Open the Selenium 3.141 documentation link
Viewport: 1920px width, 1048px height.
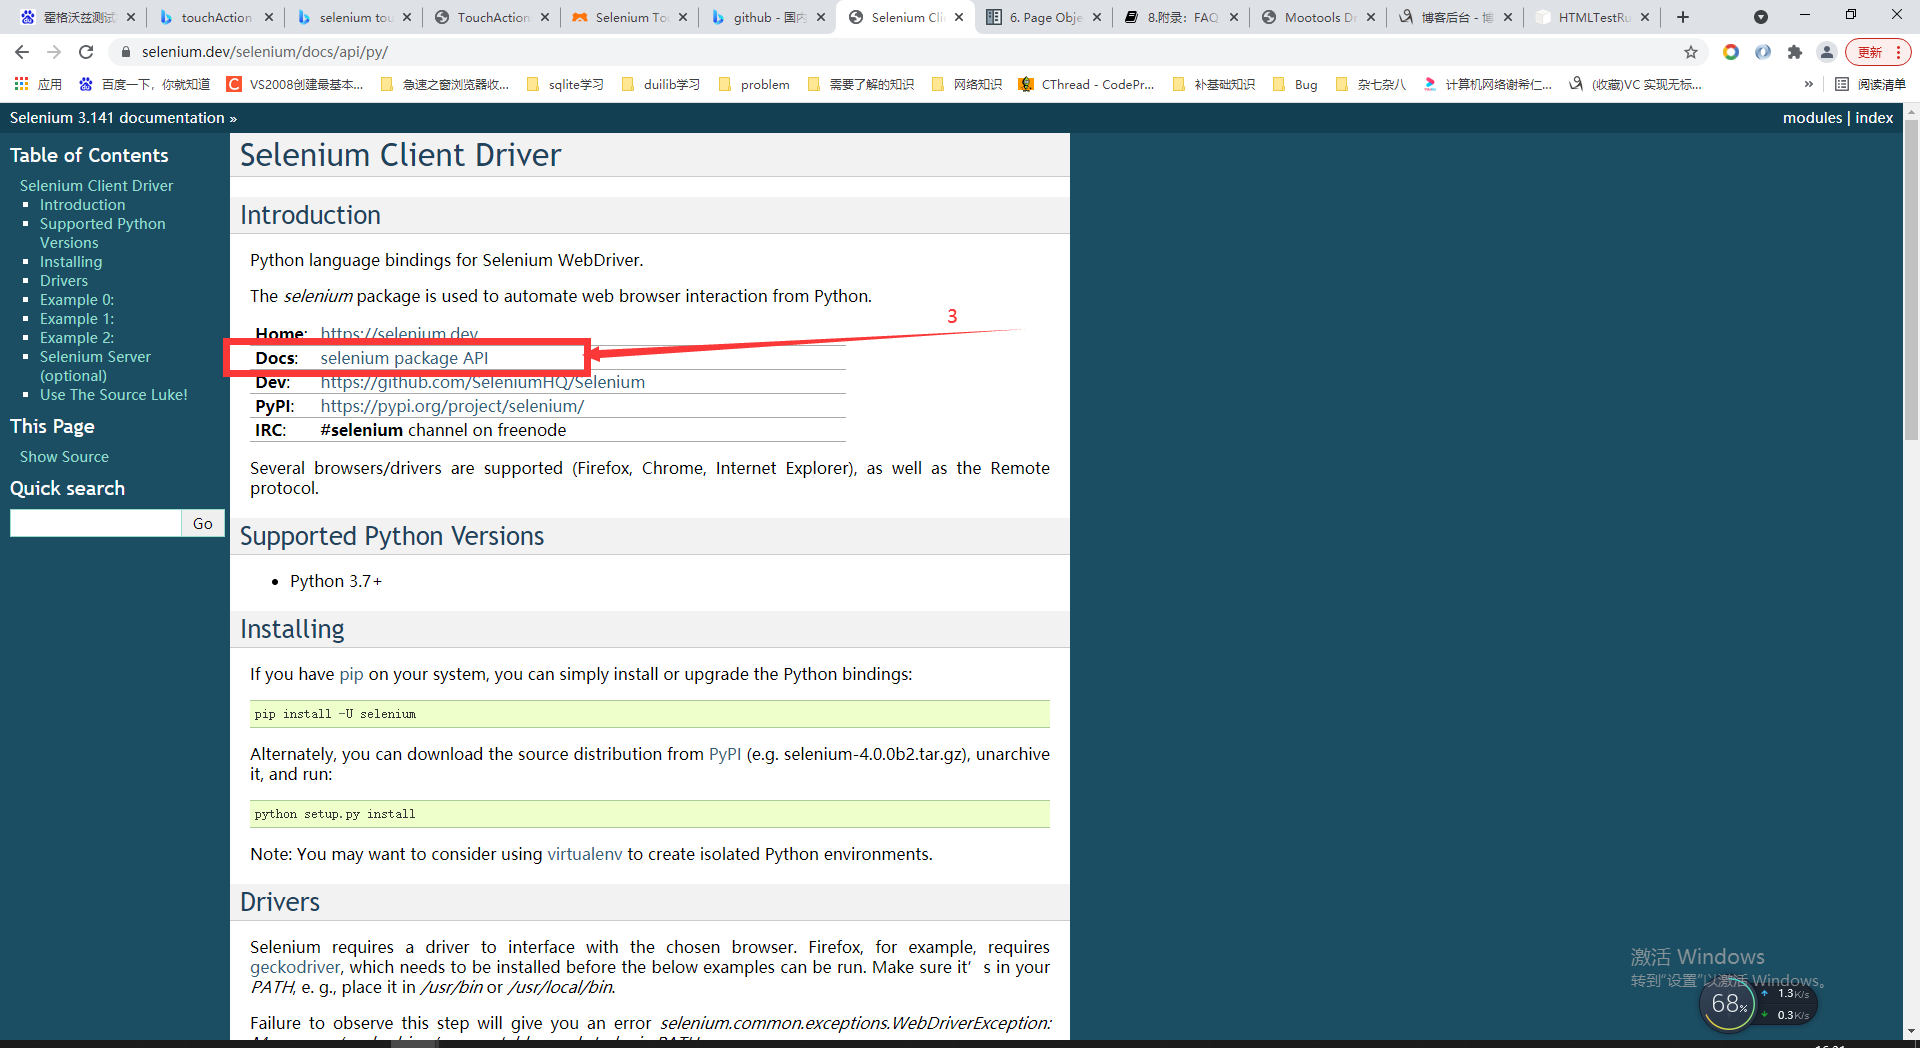coord(117,118)
